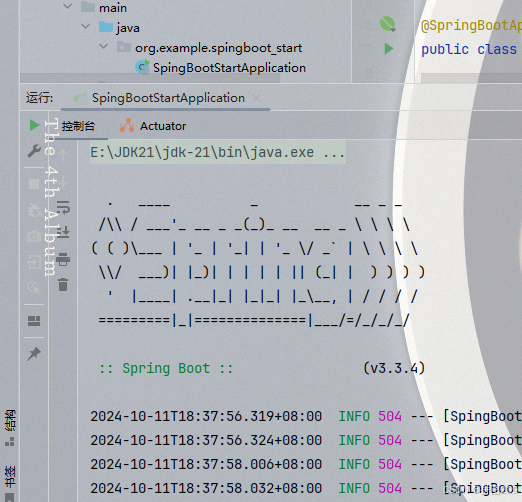Click the SpingBootStartApplication class icon in the tree
Image resolution: width=522 pixels, height=502 pixels.
[x=142, y=67]
